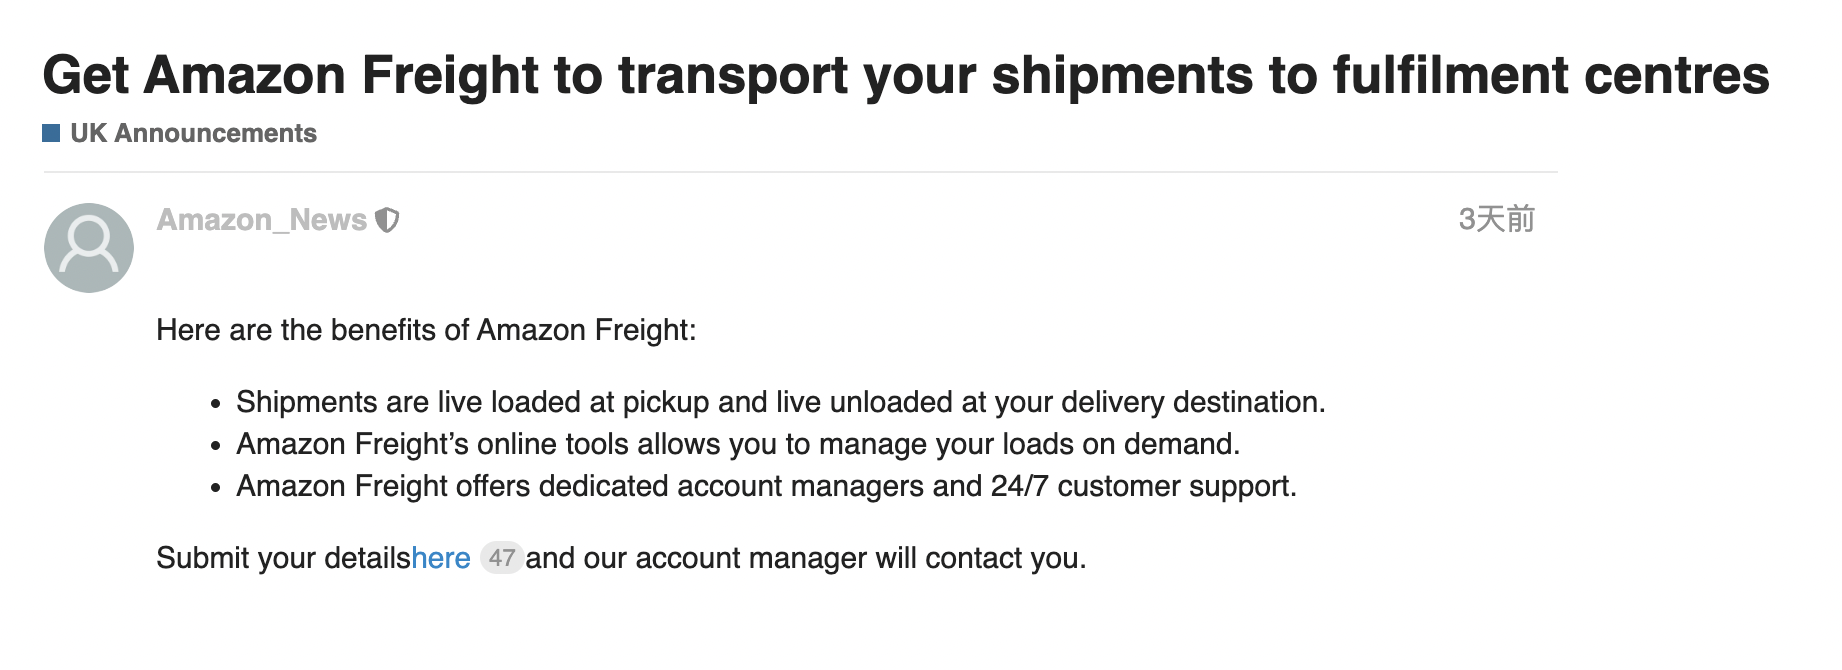The height and width of the screenshot is (670, 1842).
Task: Select the bullet about live loaded shipments
Action: [780, 402]
